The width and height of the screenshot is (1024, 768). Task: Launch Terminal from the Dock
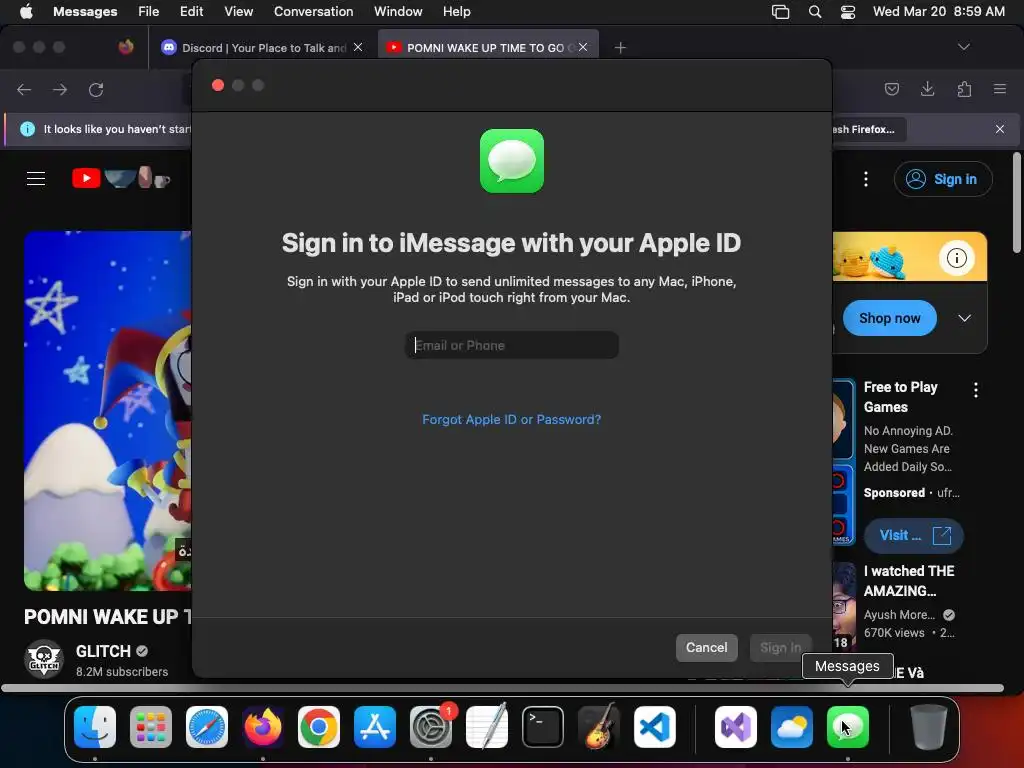click(x=543, y=727)
